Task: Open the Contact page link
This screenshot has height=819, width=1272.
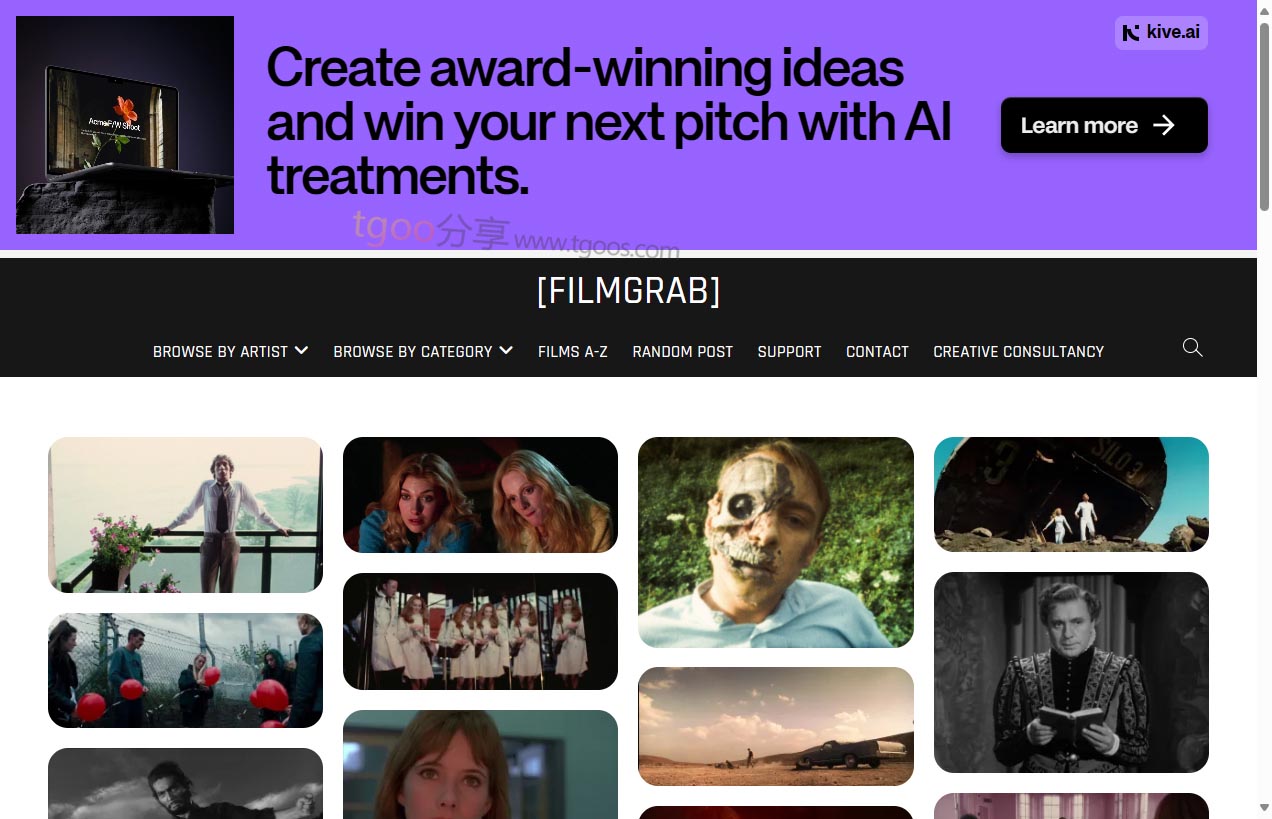Action: tap(877, 352)
